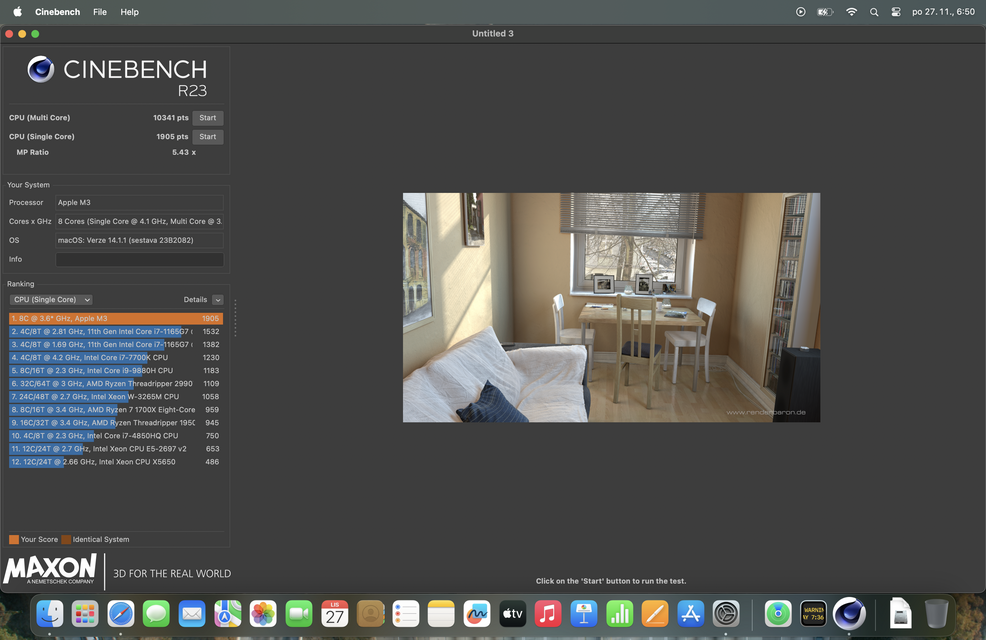Open Safari from the Dock
The image size is (986, 640).
121,613
